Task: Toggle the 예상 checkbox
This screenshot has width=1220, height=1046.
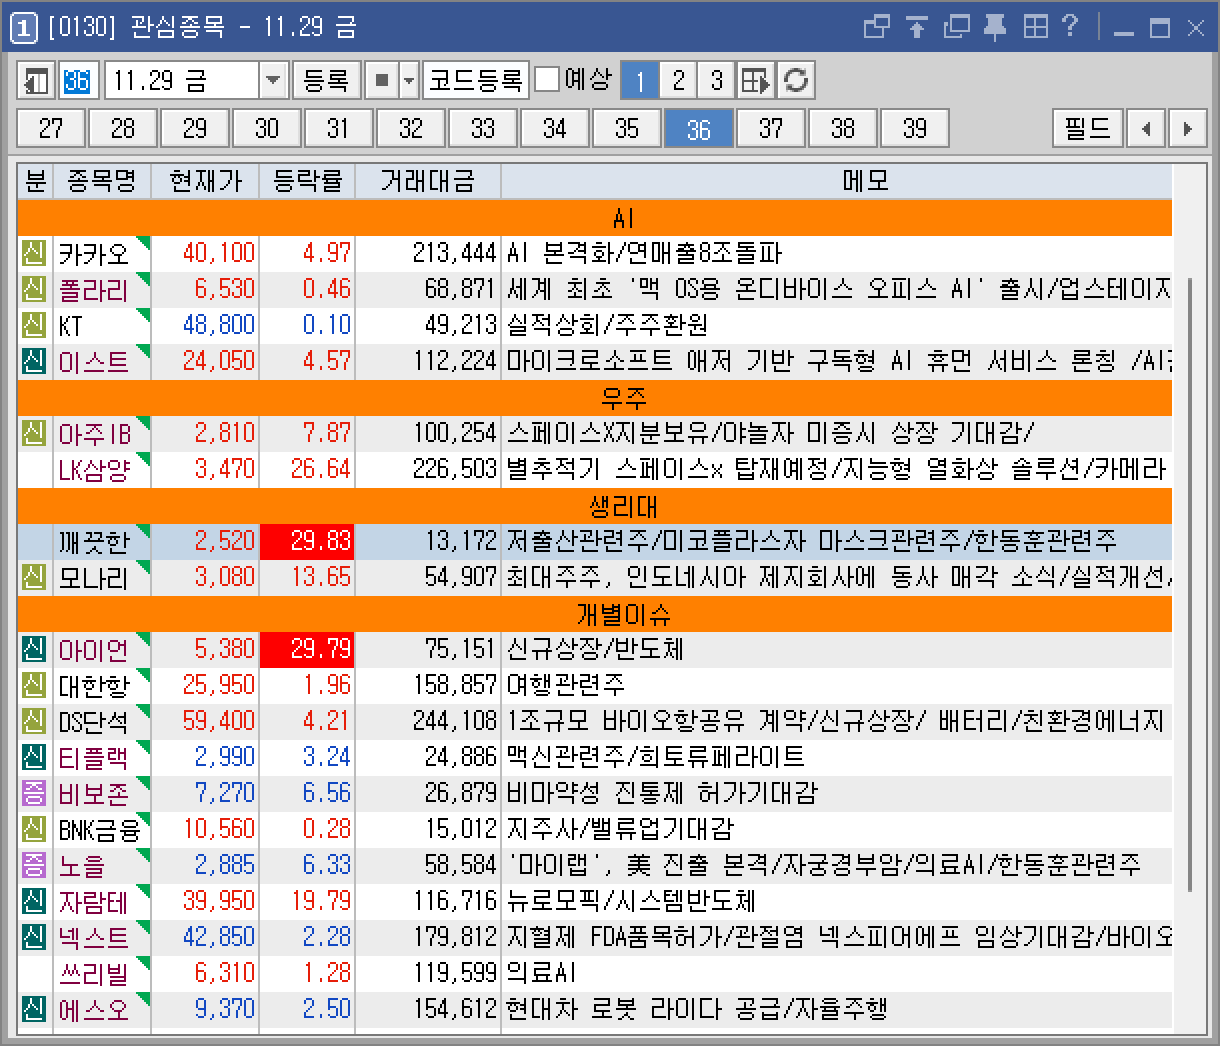Action: pyautogui.click(x=547, y=79)
